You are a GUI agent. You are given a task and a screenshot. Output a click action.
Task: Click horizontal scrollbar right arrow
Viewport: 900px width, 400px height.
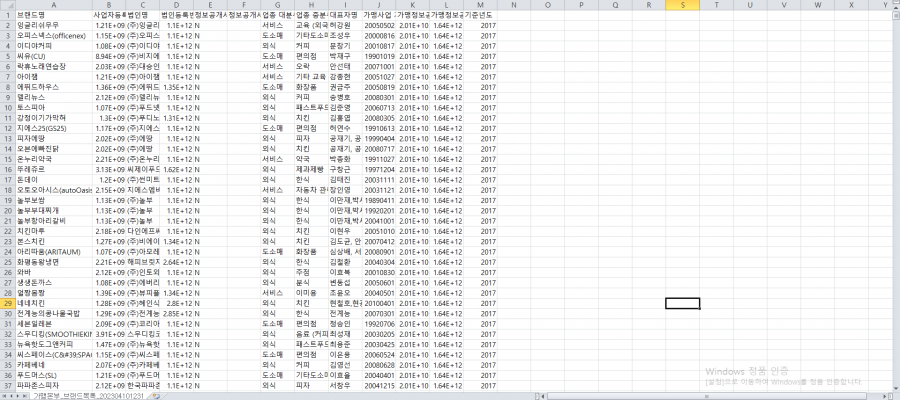[x=885, y=396]
